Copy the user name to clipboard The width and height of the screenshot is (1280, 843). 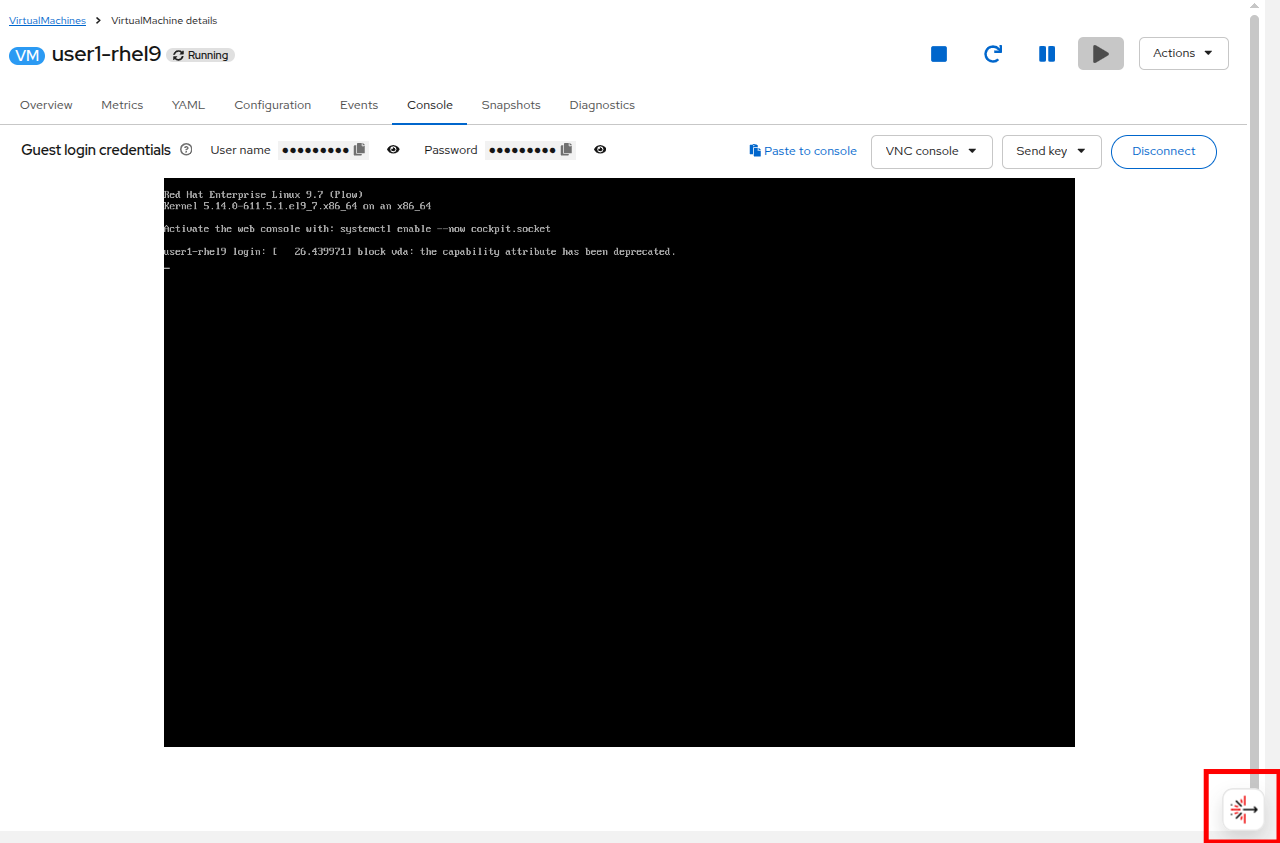360,150
